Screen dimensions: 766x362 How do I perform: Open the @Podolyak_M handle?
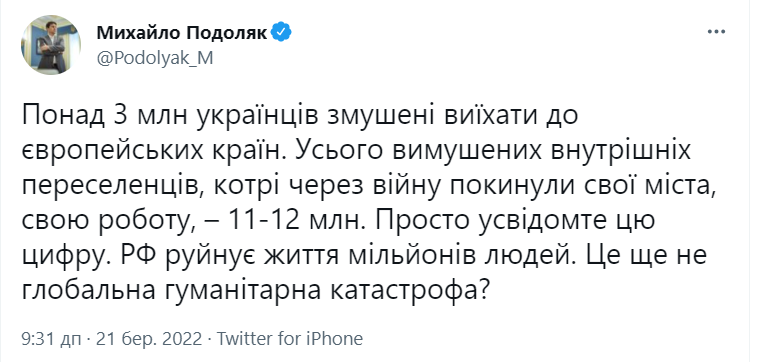click(x=154, y=58)
